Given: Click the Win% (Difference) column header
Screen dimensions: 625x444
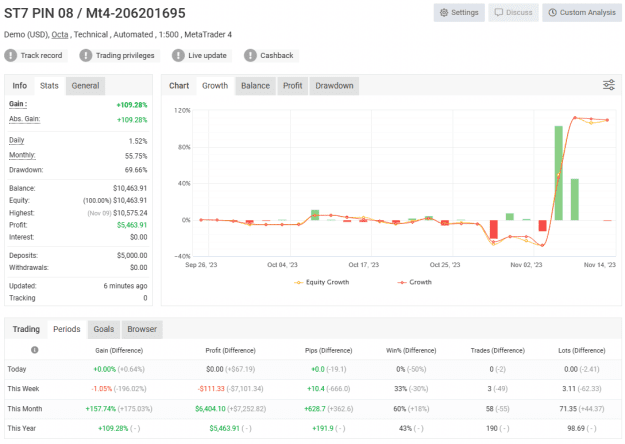Looking at the screenshot, I should pos(411,350).
